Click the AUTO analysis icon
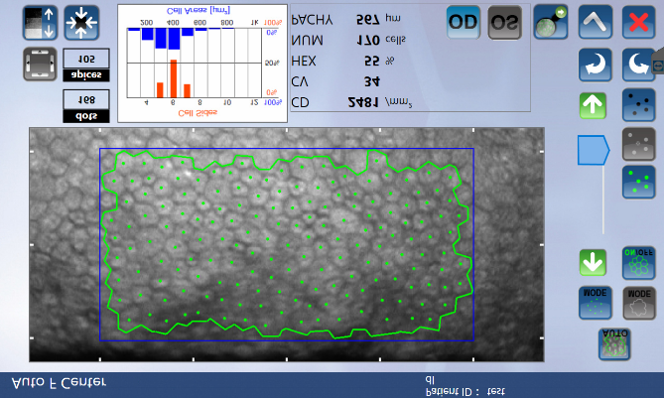 click(615, 343)
